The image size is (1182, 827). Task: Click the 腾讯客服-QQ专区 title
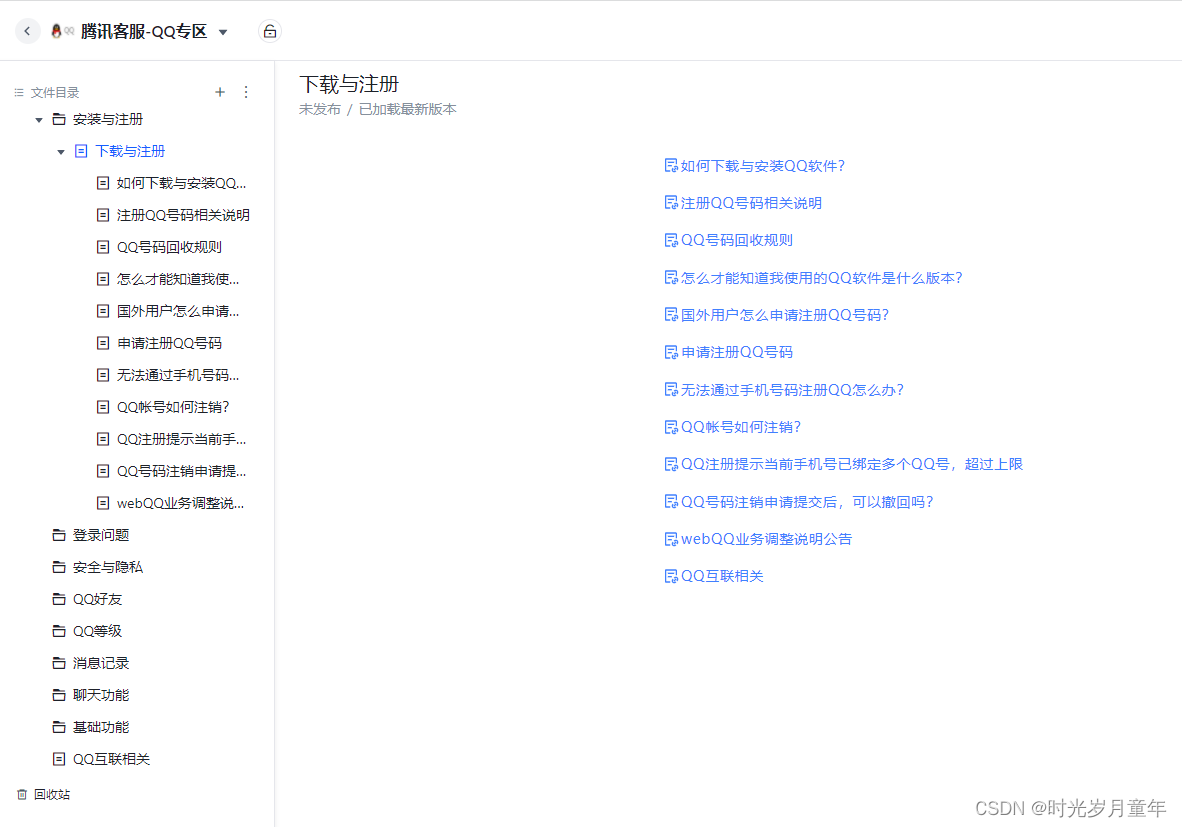143,32
